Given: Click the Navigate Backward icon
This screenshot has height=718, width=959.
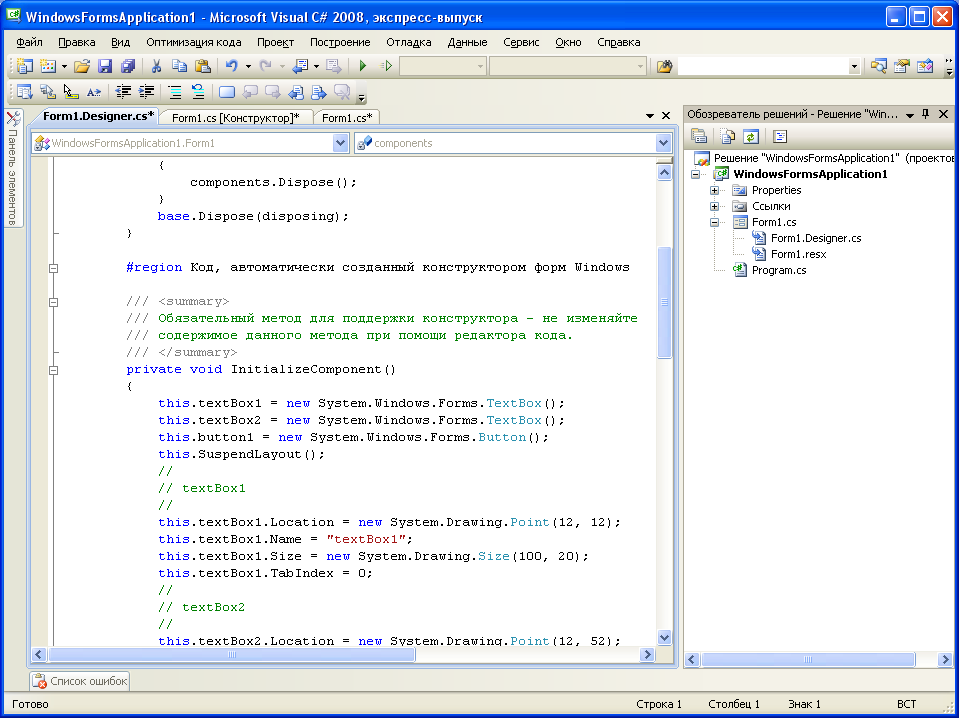Looking at the screenshot, I should [x=300, y=66].
